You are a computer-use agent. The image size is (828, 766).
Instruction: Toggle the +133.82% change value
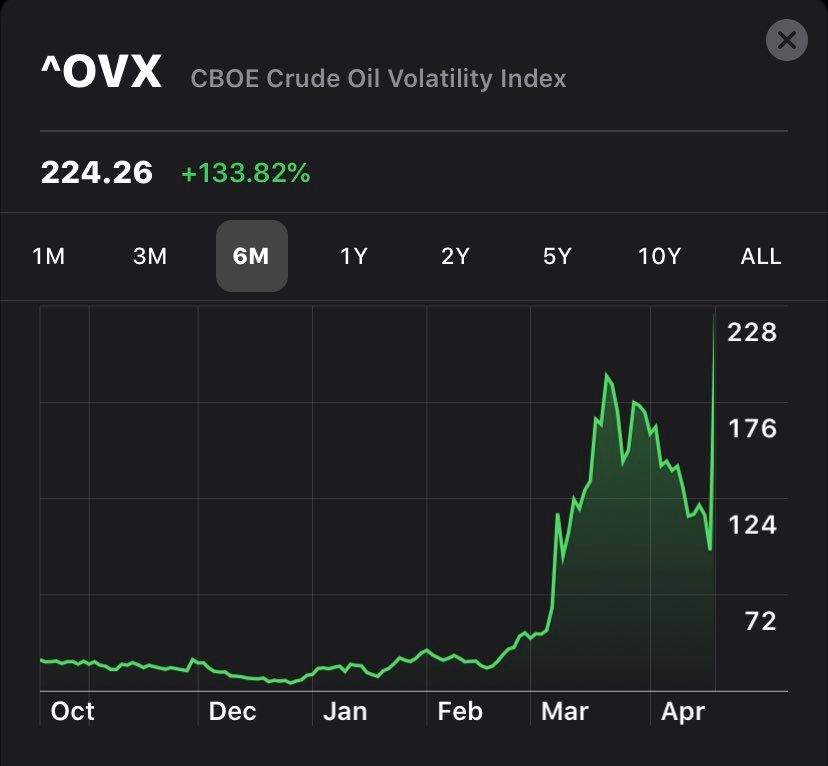click(246, 173)
